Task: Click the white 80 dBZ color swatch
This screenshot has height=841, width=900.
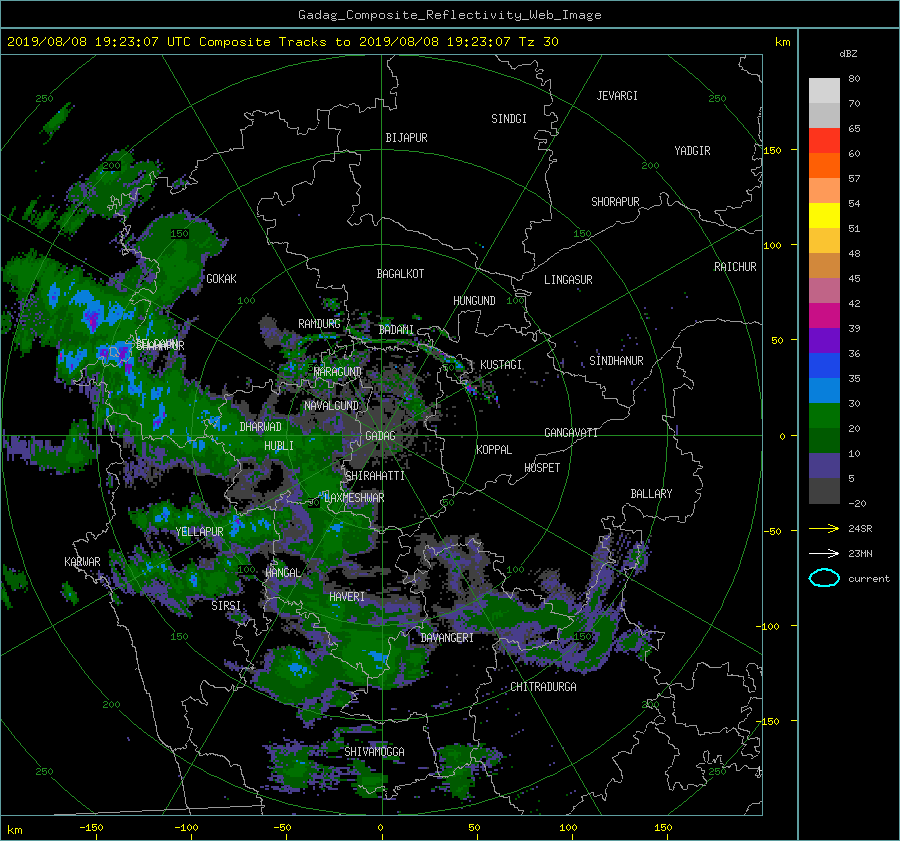Action: [824, 91]
